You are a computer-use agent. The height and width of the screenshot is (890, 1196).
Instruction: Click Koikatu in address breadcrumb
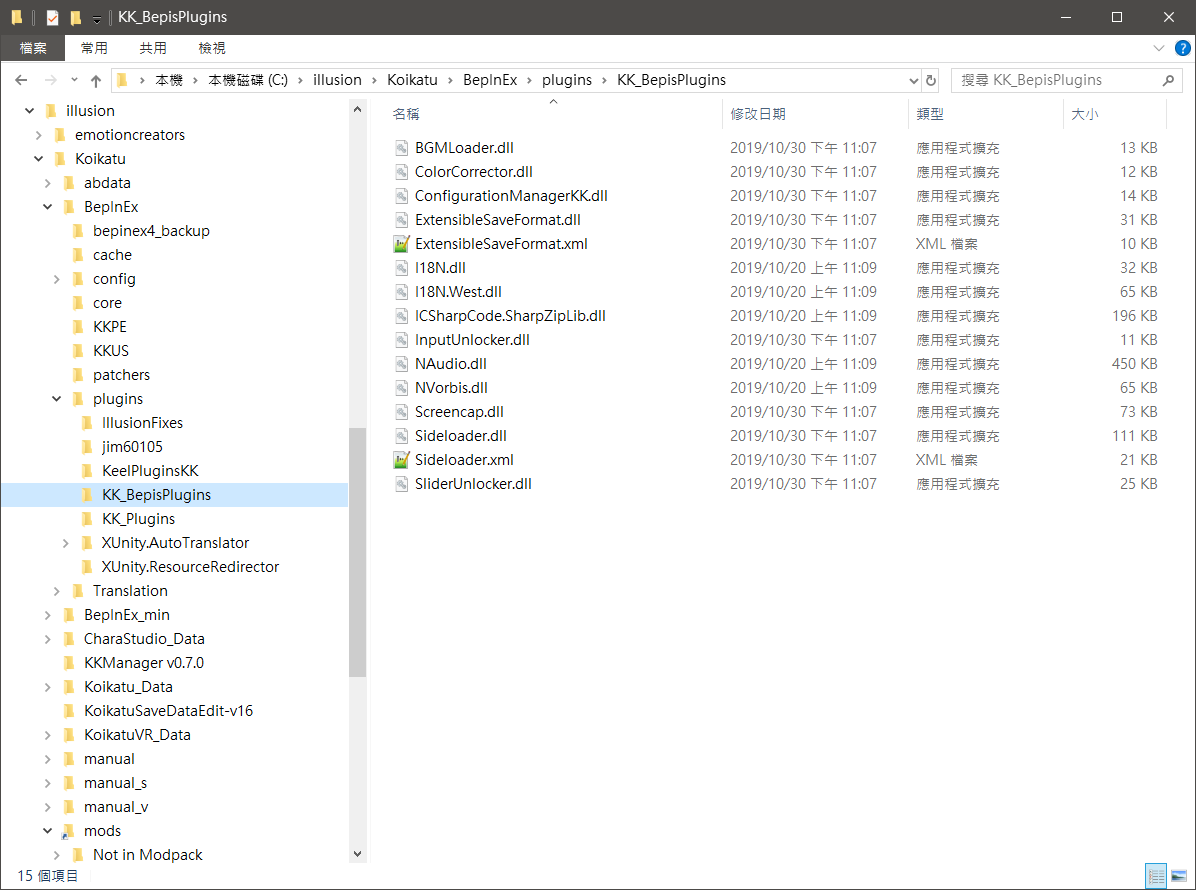pos(412,80)
